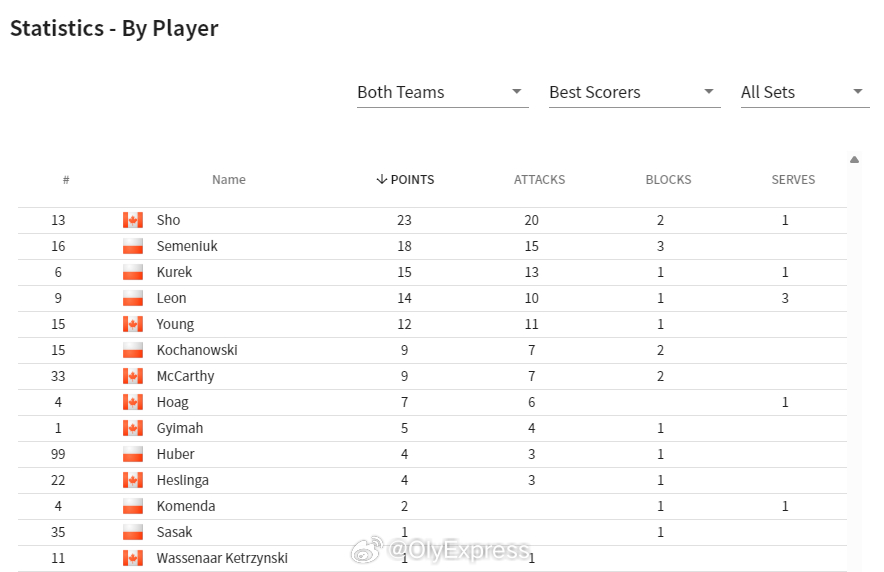Open the Best Scorers dropdown
The height and width of the screenshot is (572, 884).
[x=634, y=92]
